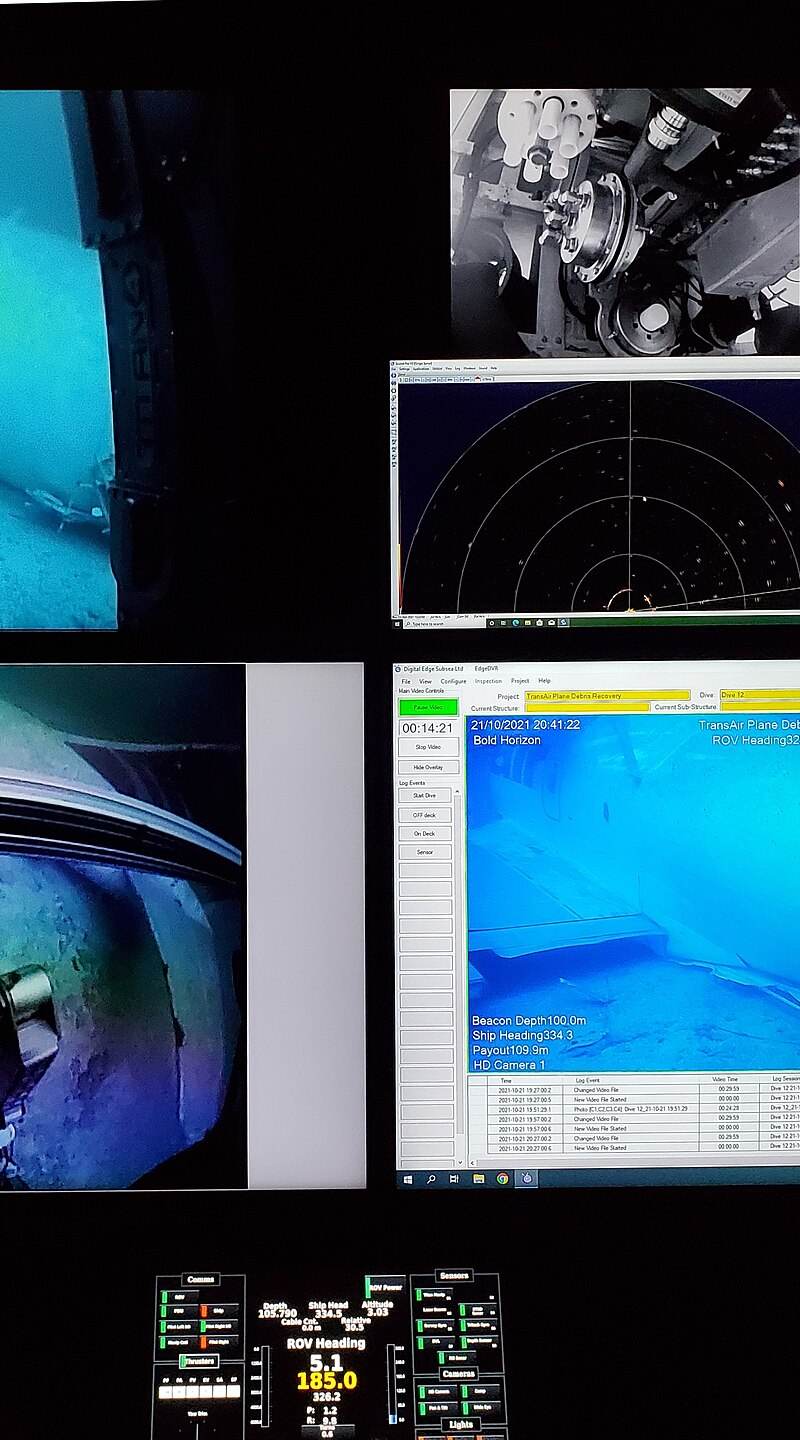Toggle the Pan & Tilt camera switch
This screenshot has width=800, height=1440.
[436, 1408]
